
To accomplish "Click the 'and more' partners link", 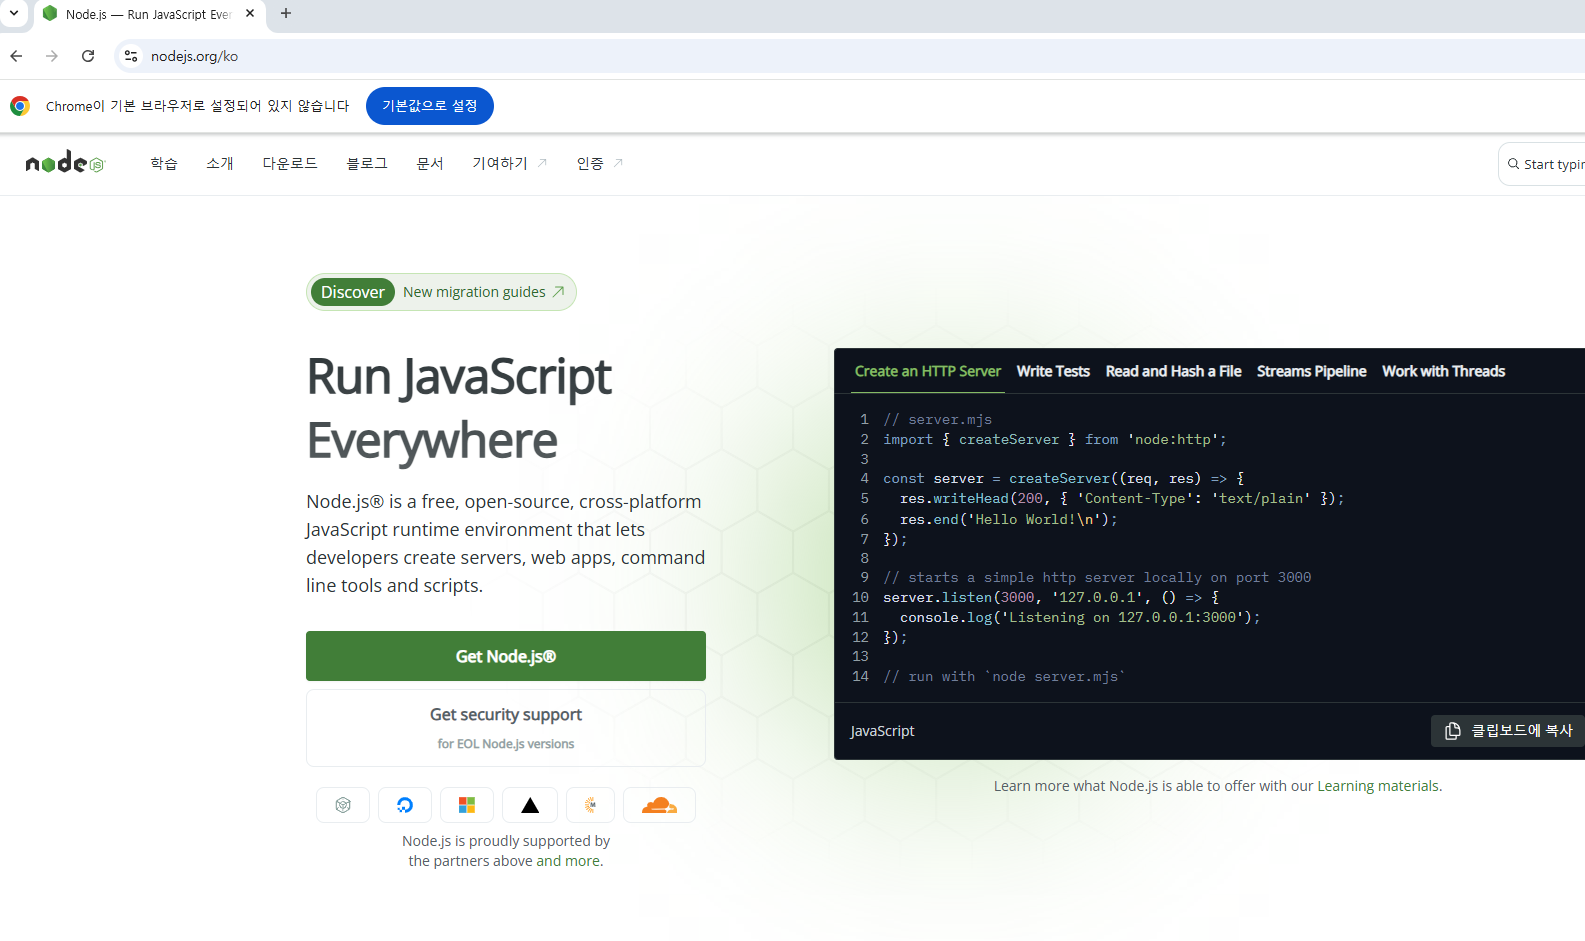I will coord(568,861).
